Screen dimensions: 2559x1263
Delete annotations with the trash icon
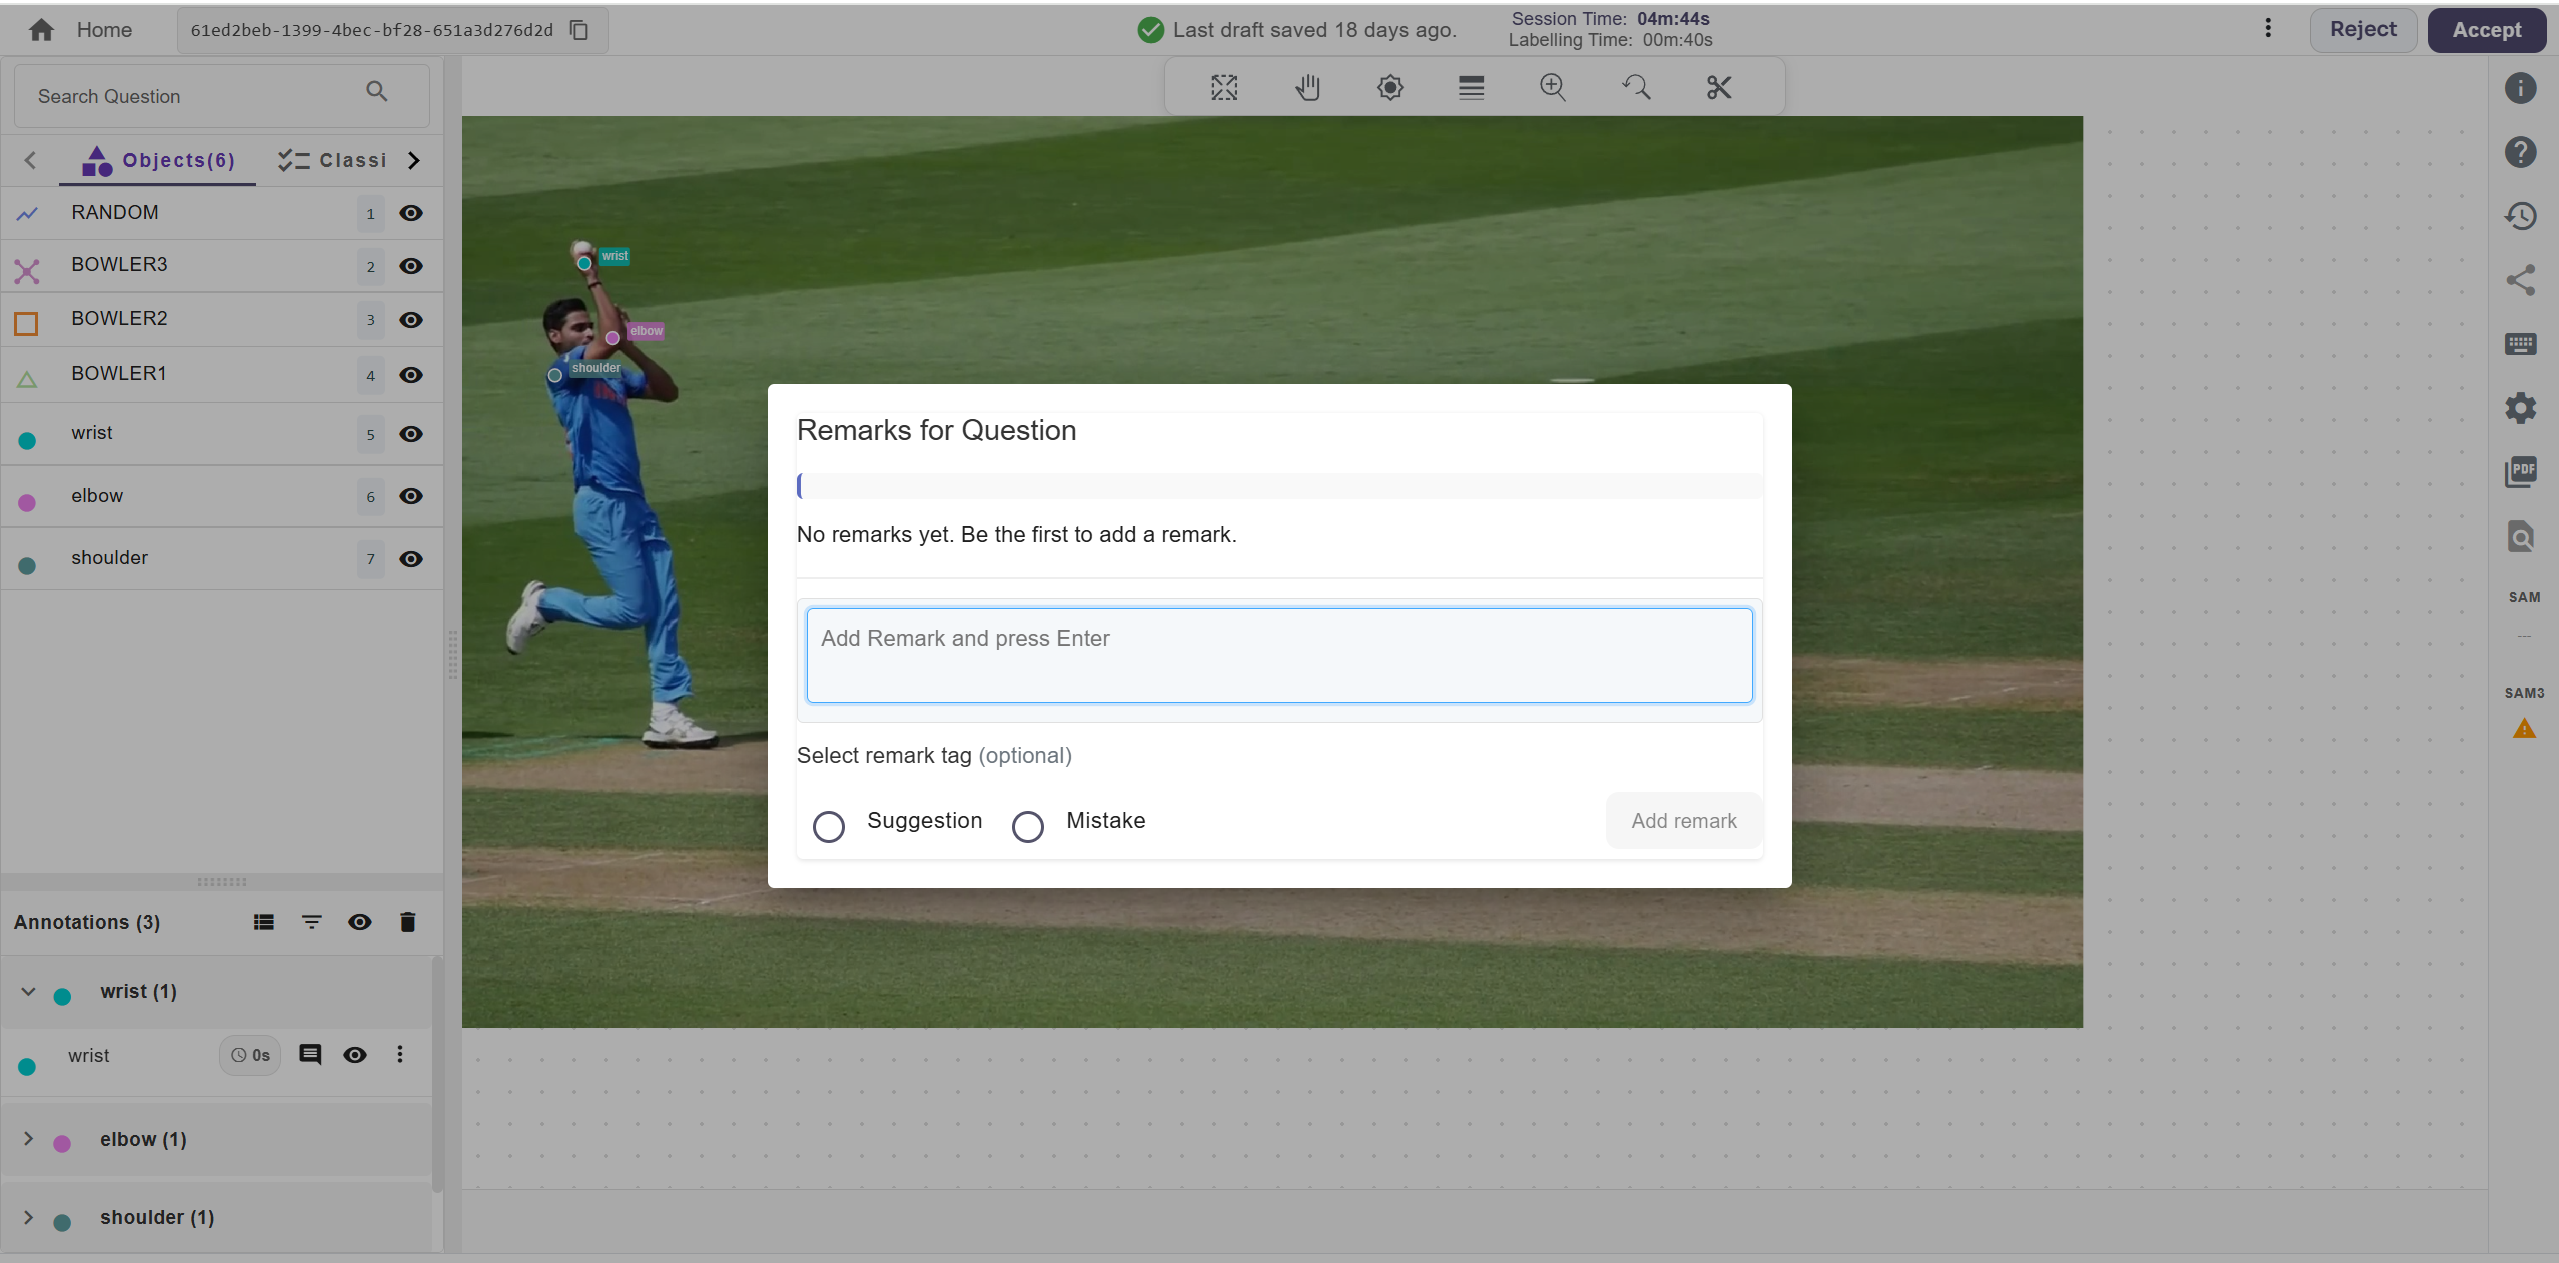[407, 922]
